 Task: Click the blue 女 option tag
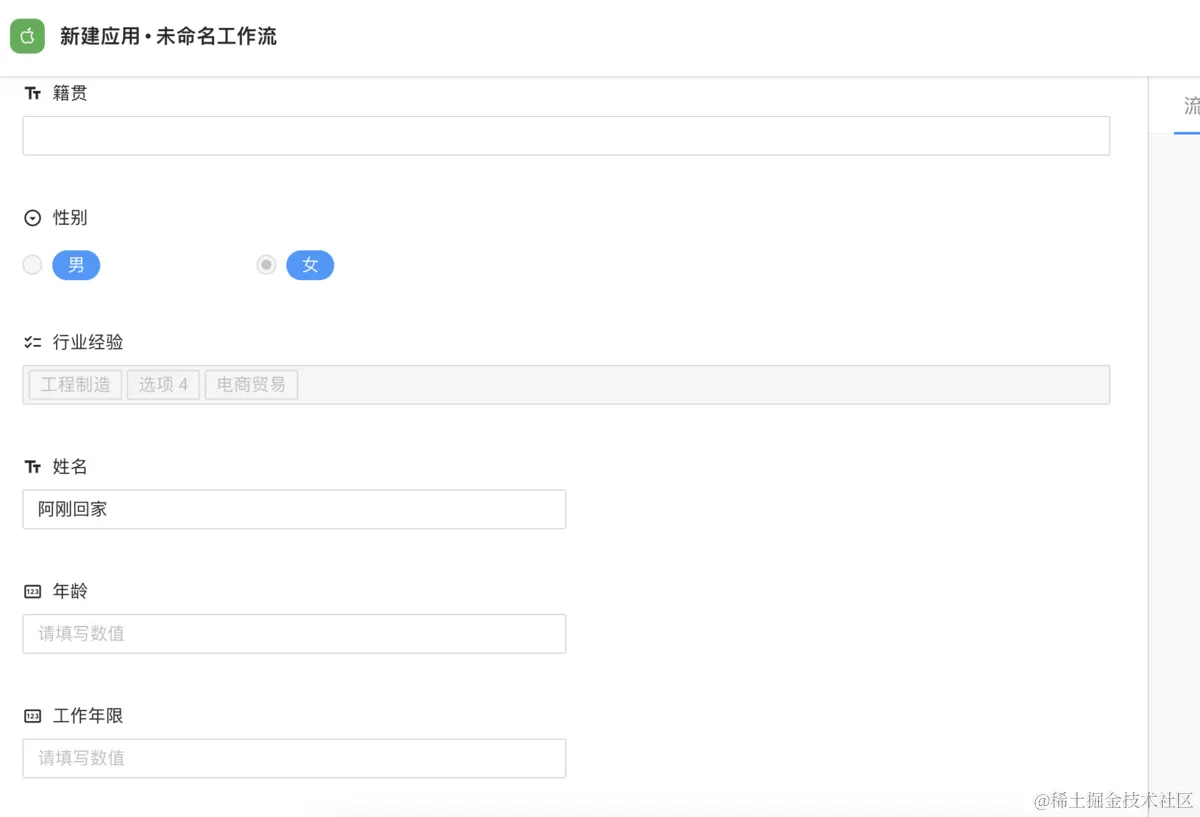pos(310,265)
